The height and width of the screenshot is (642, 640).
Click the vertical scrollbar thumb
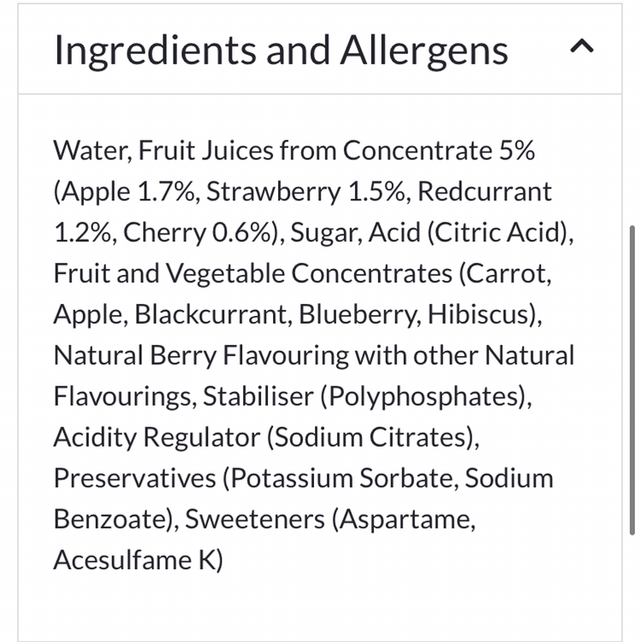click(631, 380)
